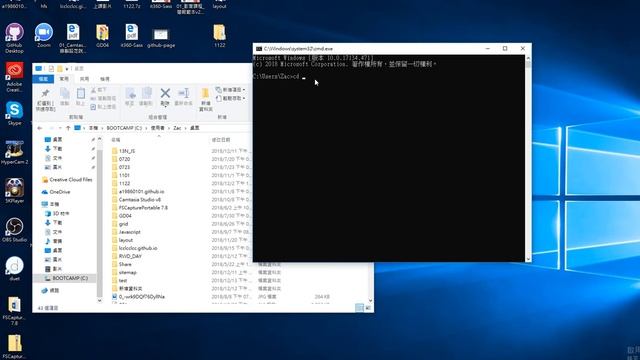Image resolution: width=640 pixels, height=360 pixels.
Task: Open the it360-Sass PDF icon
Action: tap(131, 36)
